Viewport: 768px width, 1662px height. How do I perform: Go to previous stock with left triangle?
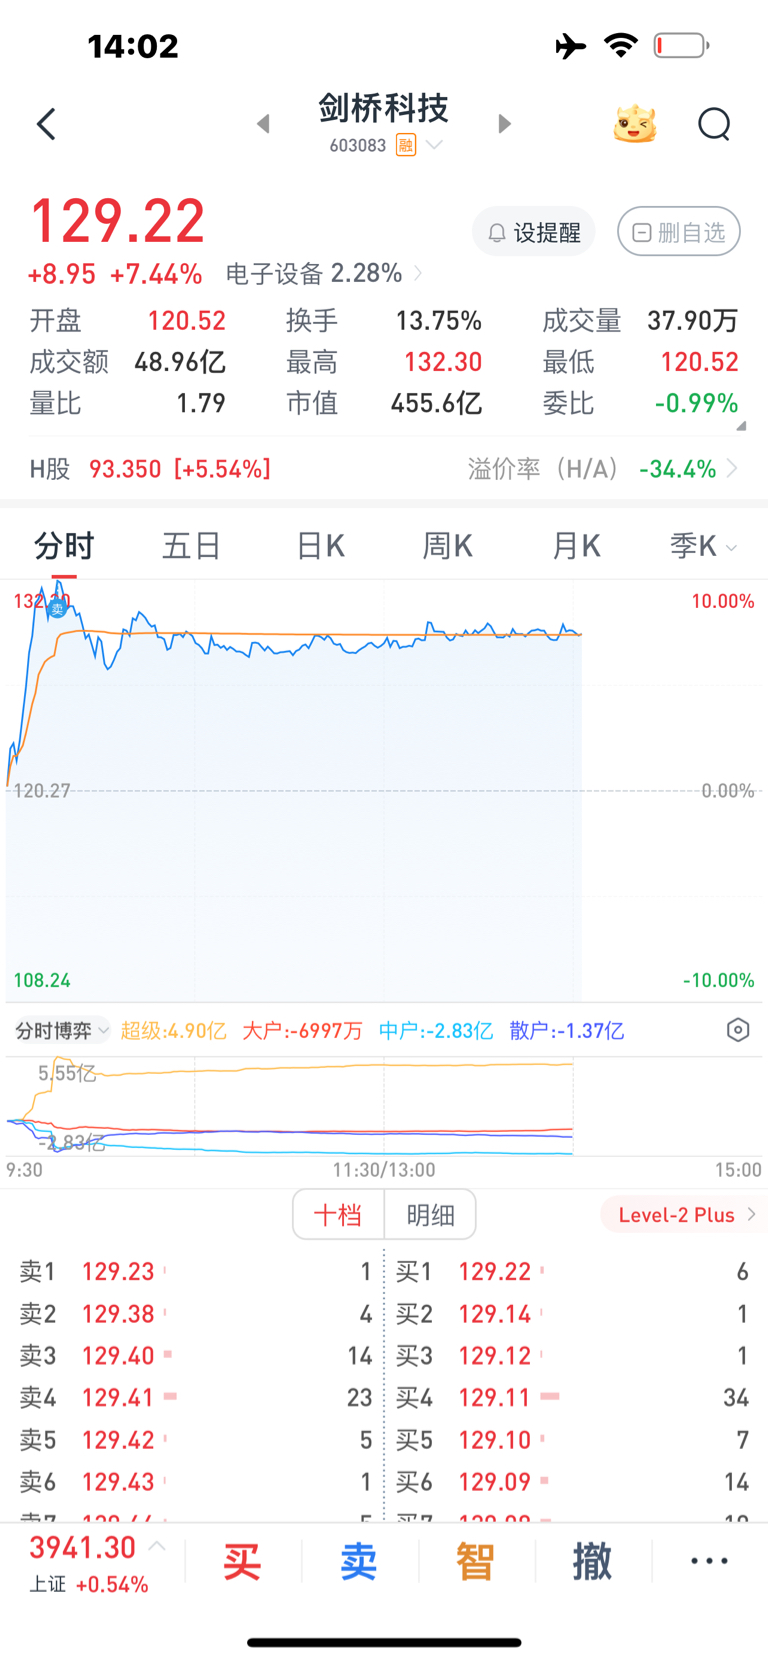tap(263, 124)
